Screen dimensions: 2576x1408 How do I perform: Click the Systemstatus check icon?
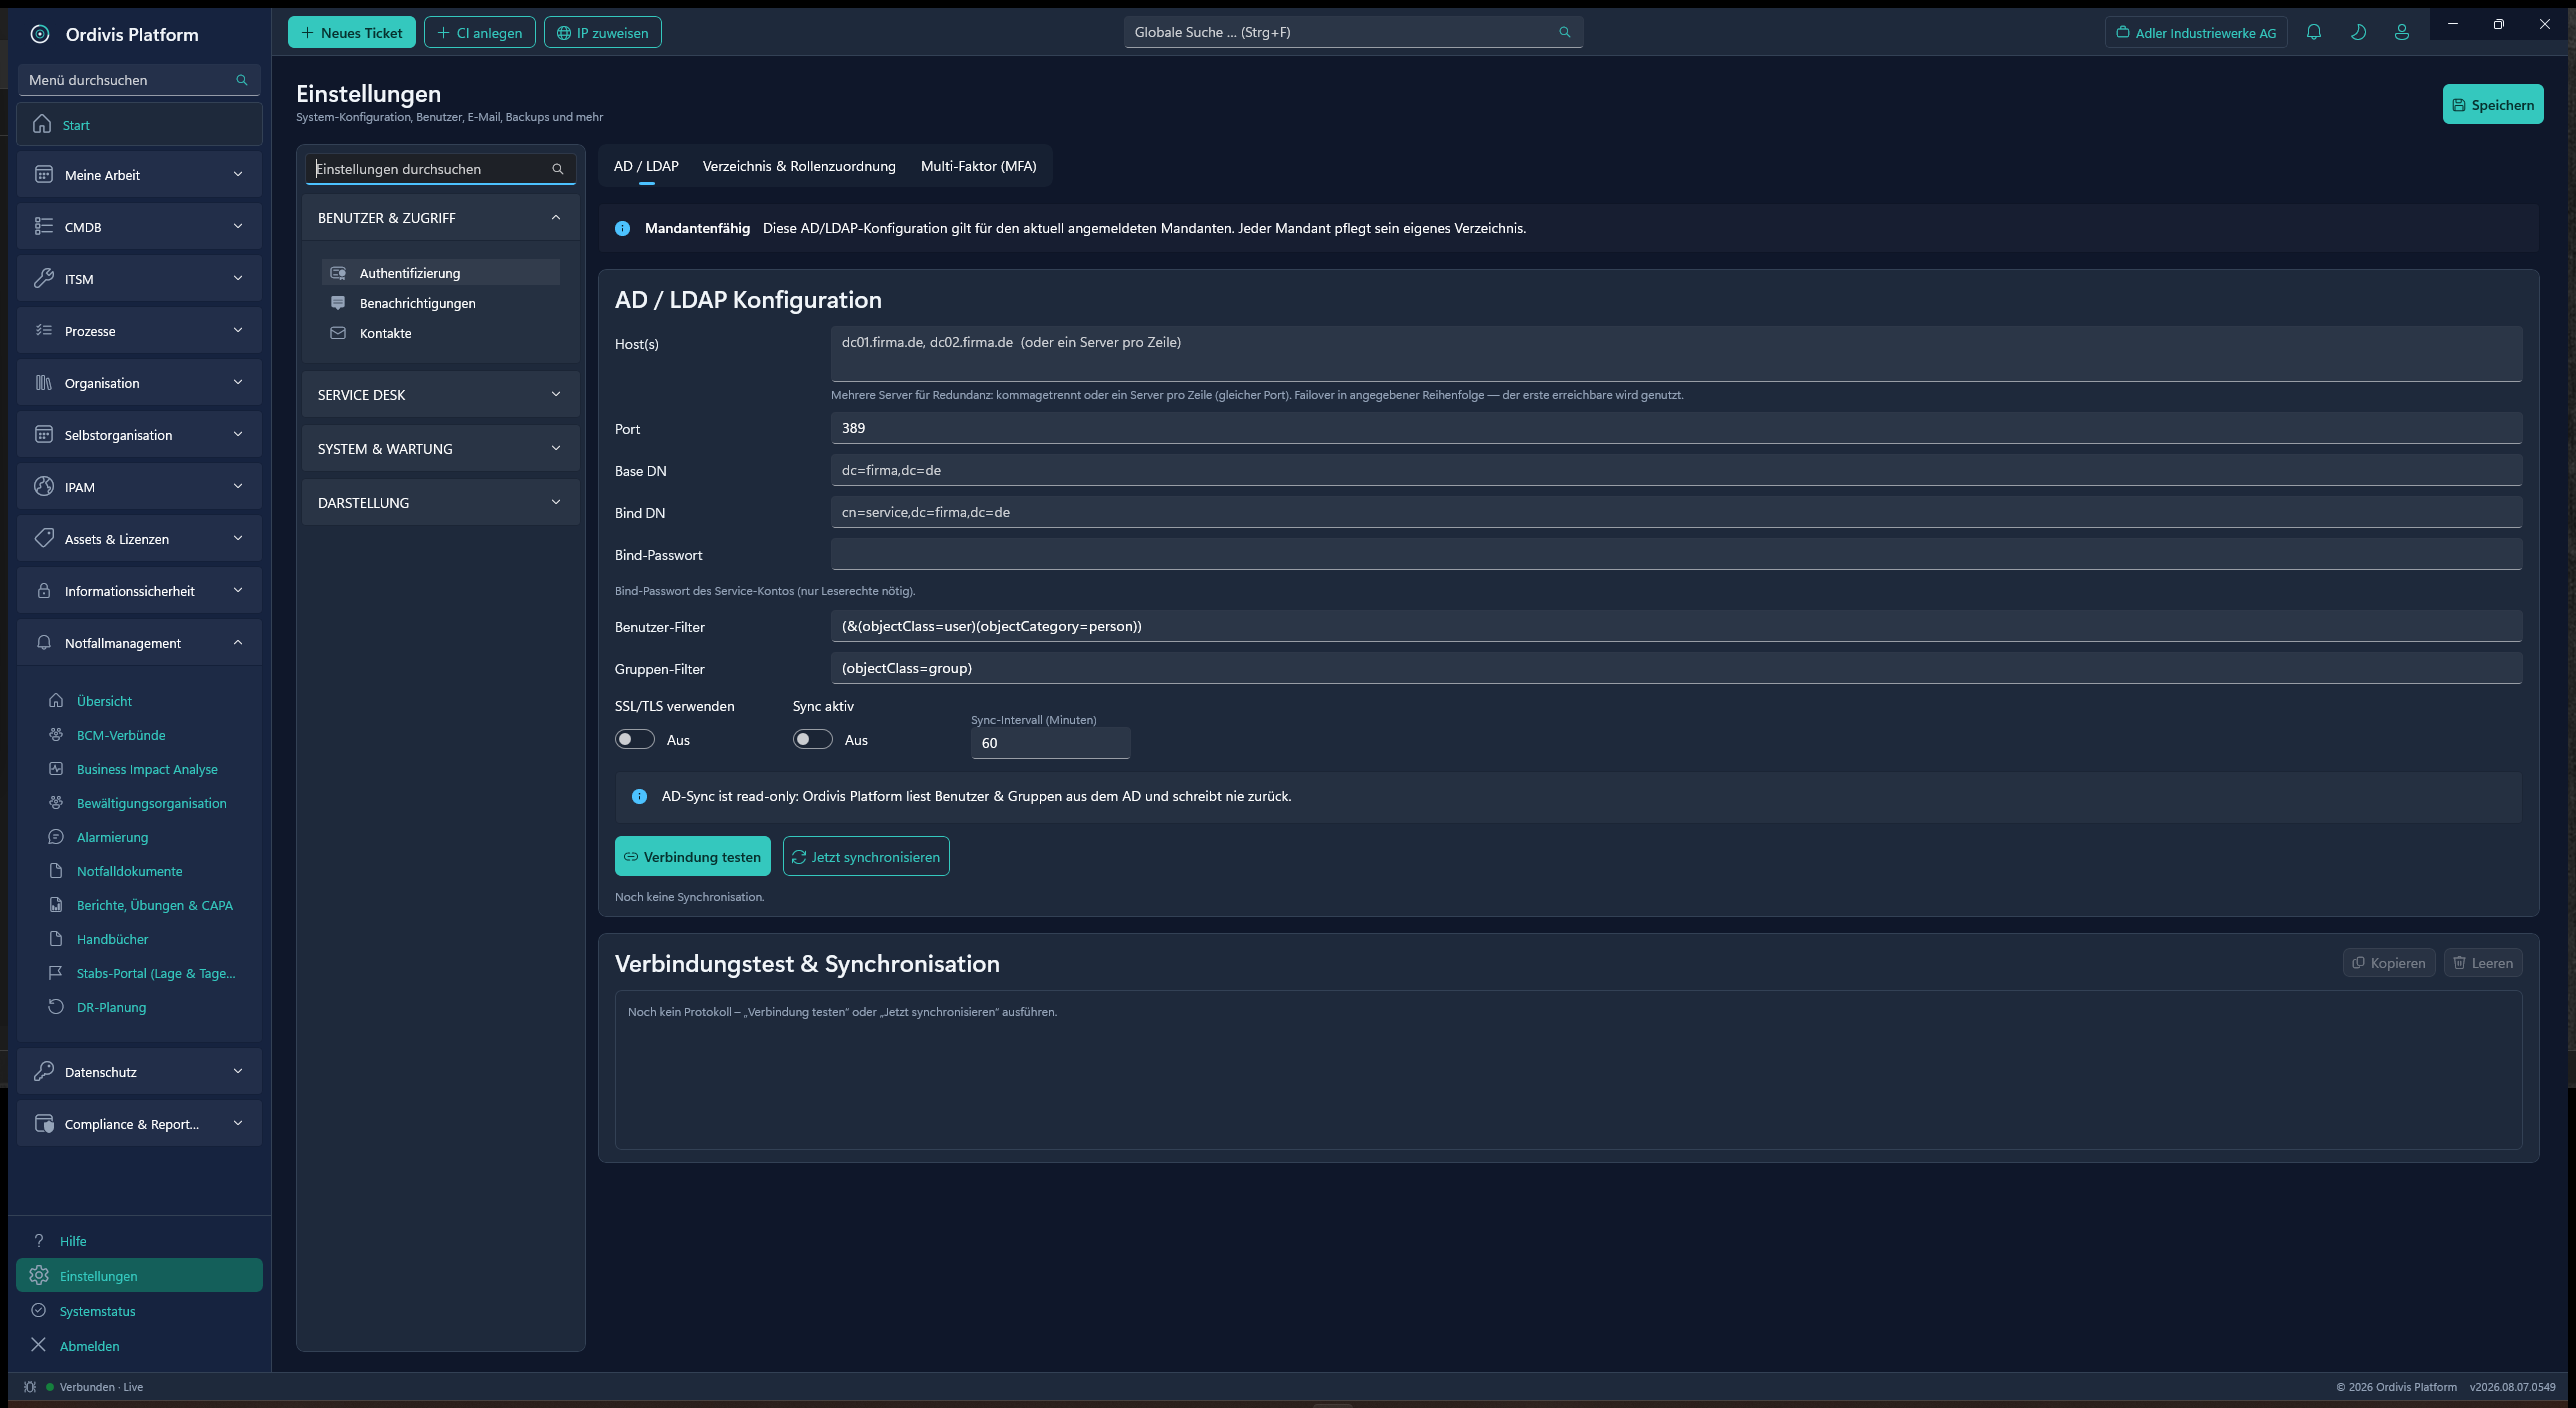pos(39,1310)
